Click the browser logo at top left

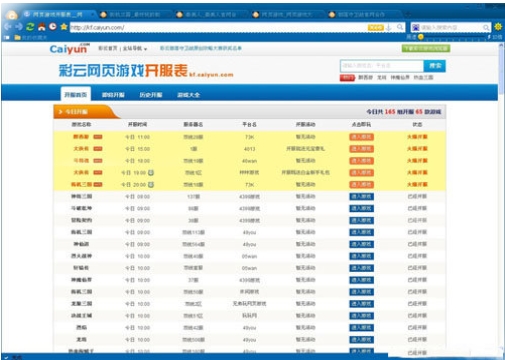point(12,14)
